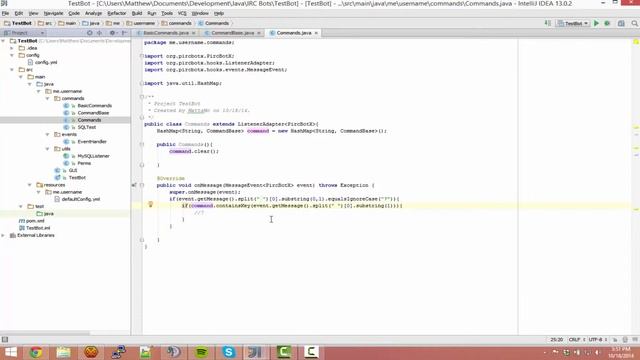Open the Build menu
This screenshot has width=640, height=360.
click(x=137, y=13)
